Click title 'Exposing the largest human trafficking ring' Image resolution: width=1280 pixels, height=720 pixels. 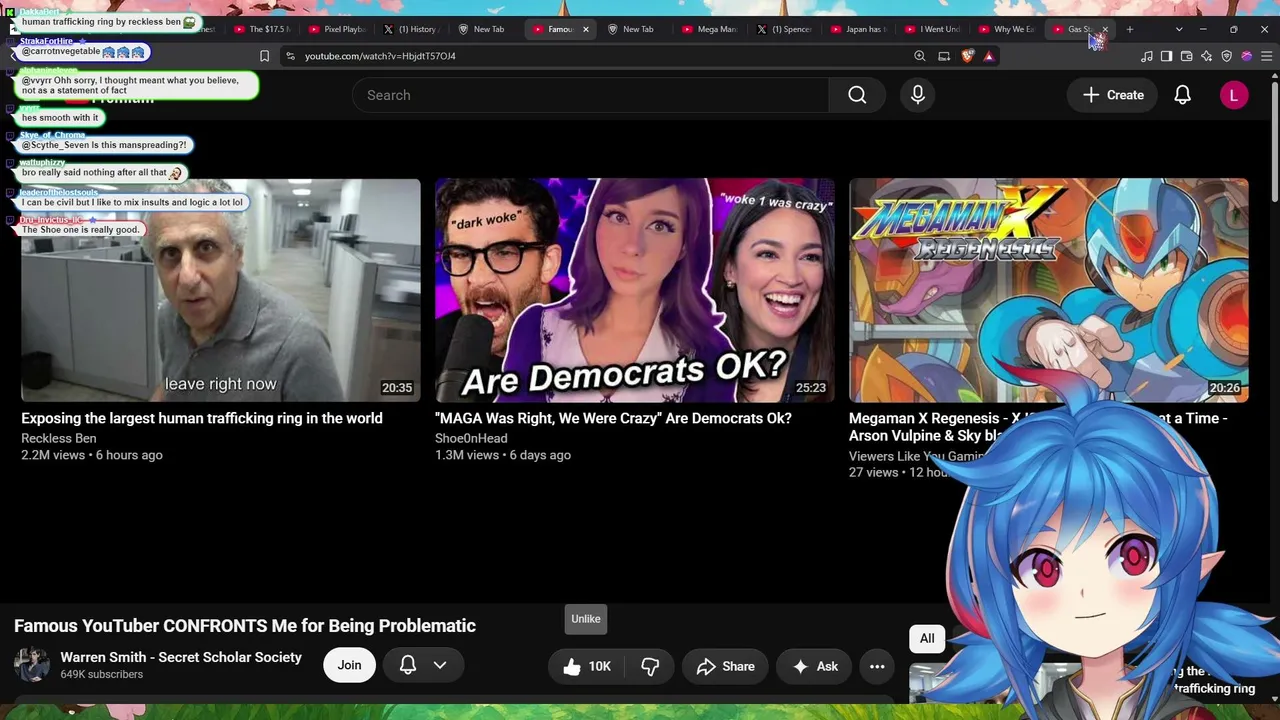[202, 418]
